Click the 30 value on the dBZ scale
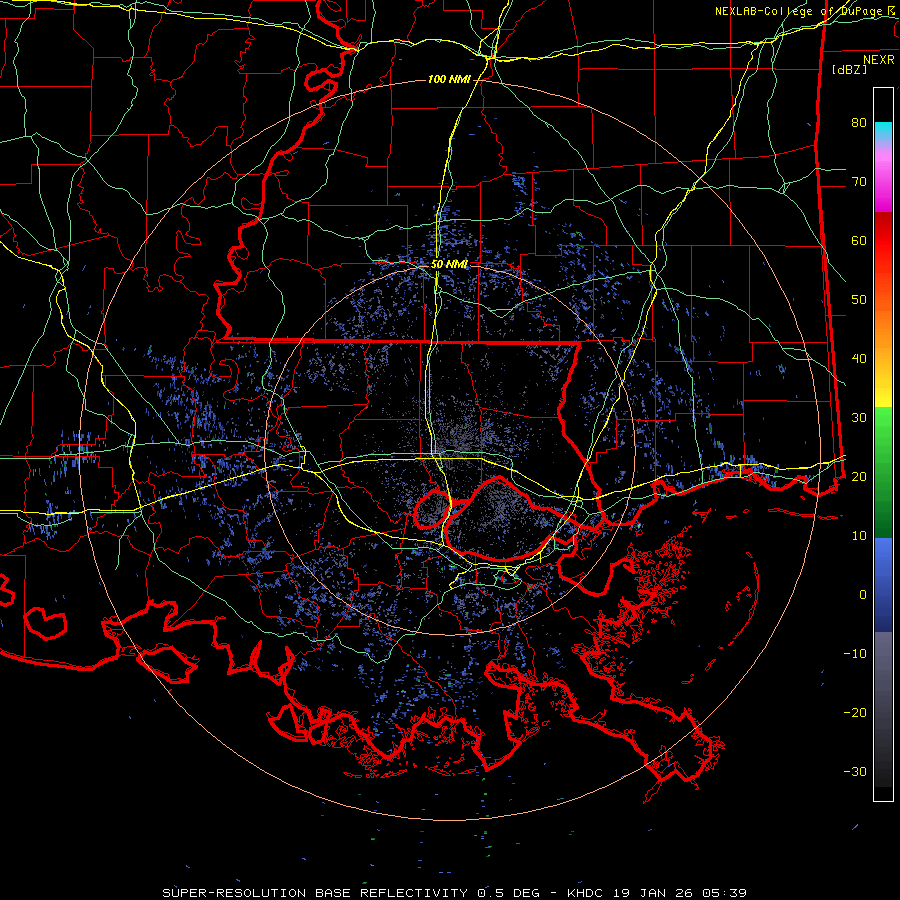 coord(859,418)
